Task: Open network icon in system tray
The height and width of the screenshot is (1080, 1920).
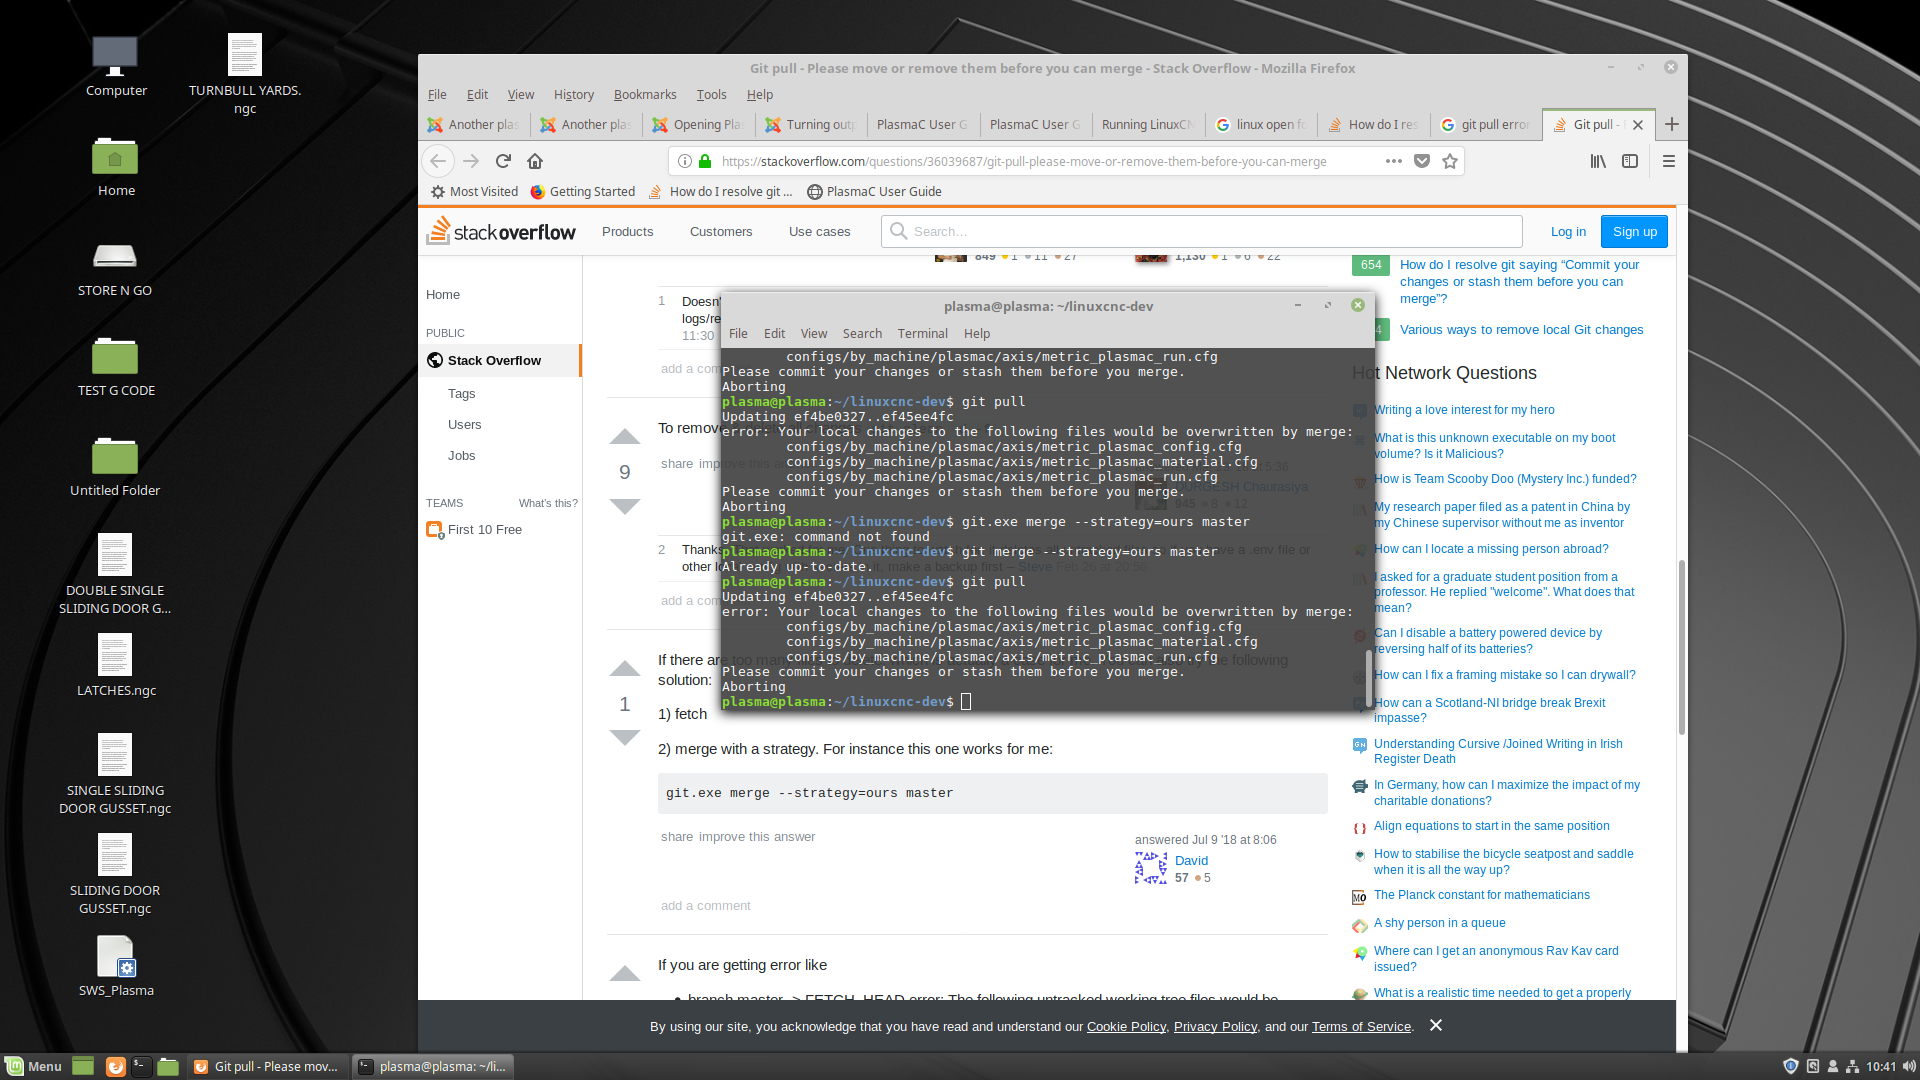Action: pyautogui.click(x=1852, y=1067)
